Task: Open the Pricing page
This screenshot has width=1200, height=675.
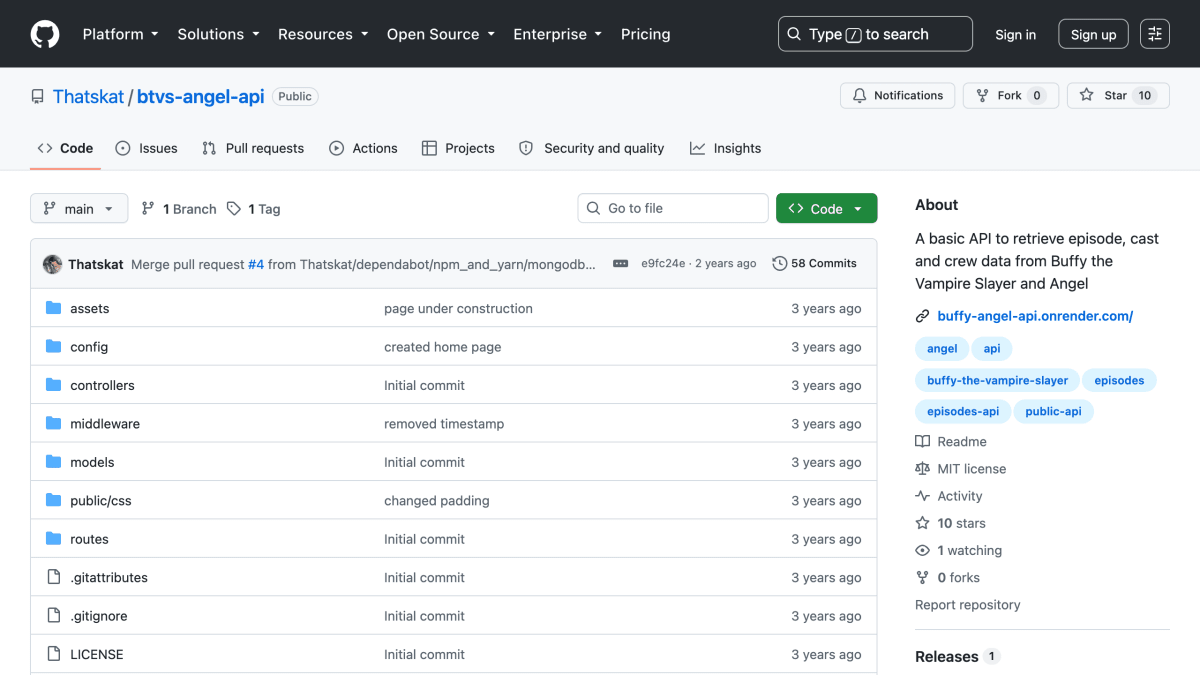Action: [x=646, y=34]
